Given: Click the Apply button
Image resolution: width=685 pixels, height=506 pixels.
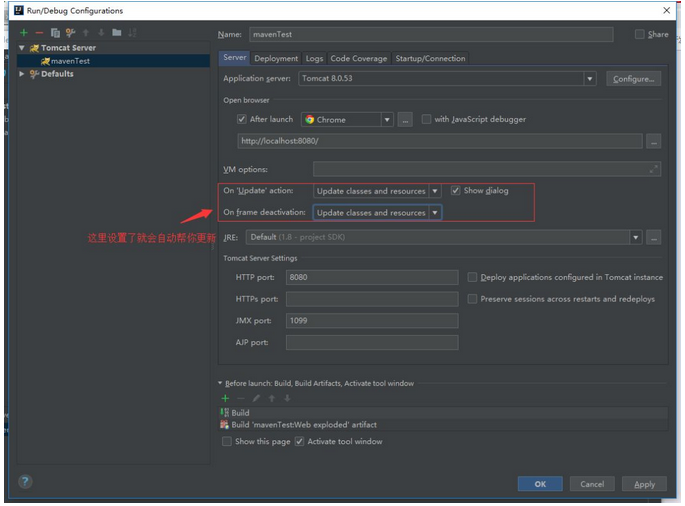Looking at the screenshot, I should click(x=644, y=485).
